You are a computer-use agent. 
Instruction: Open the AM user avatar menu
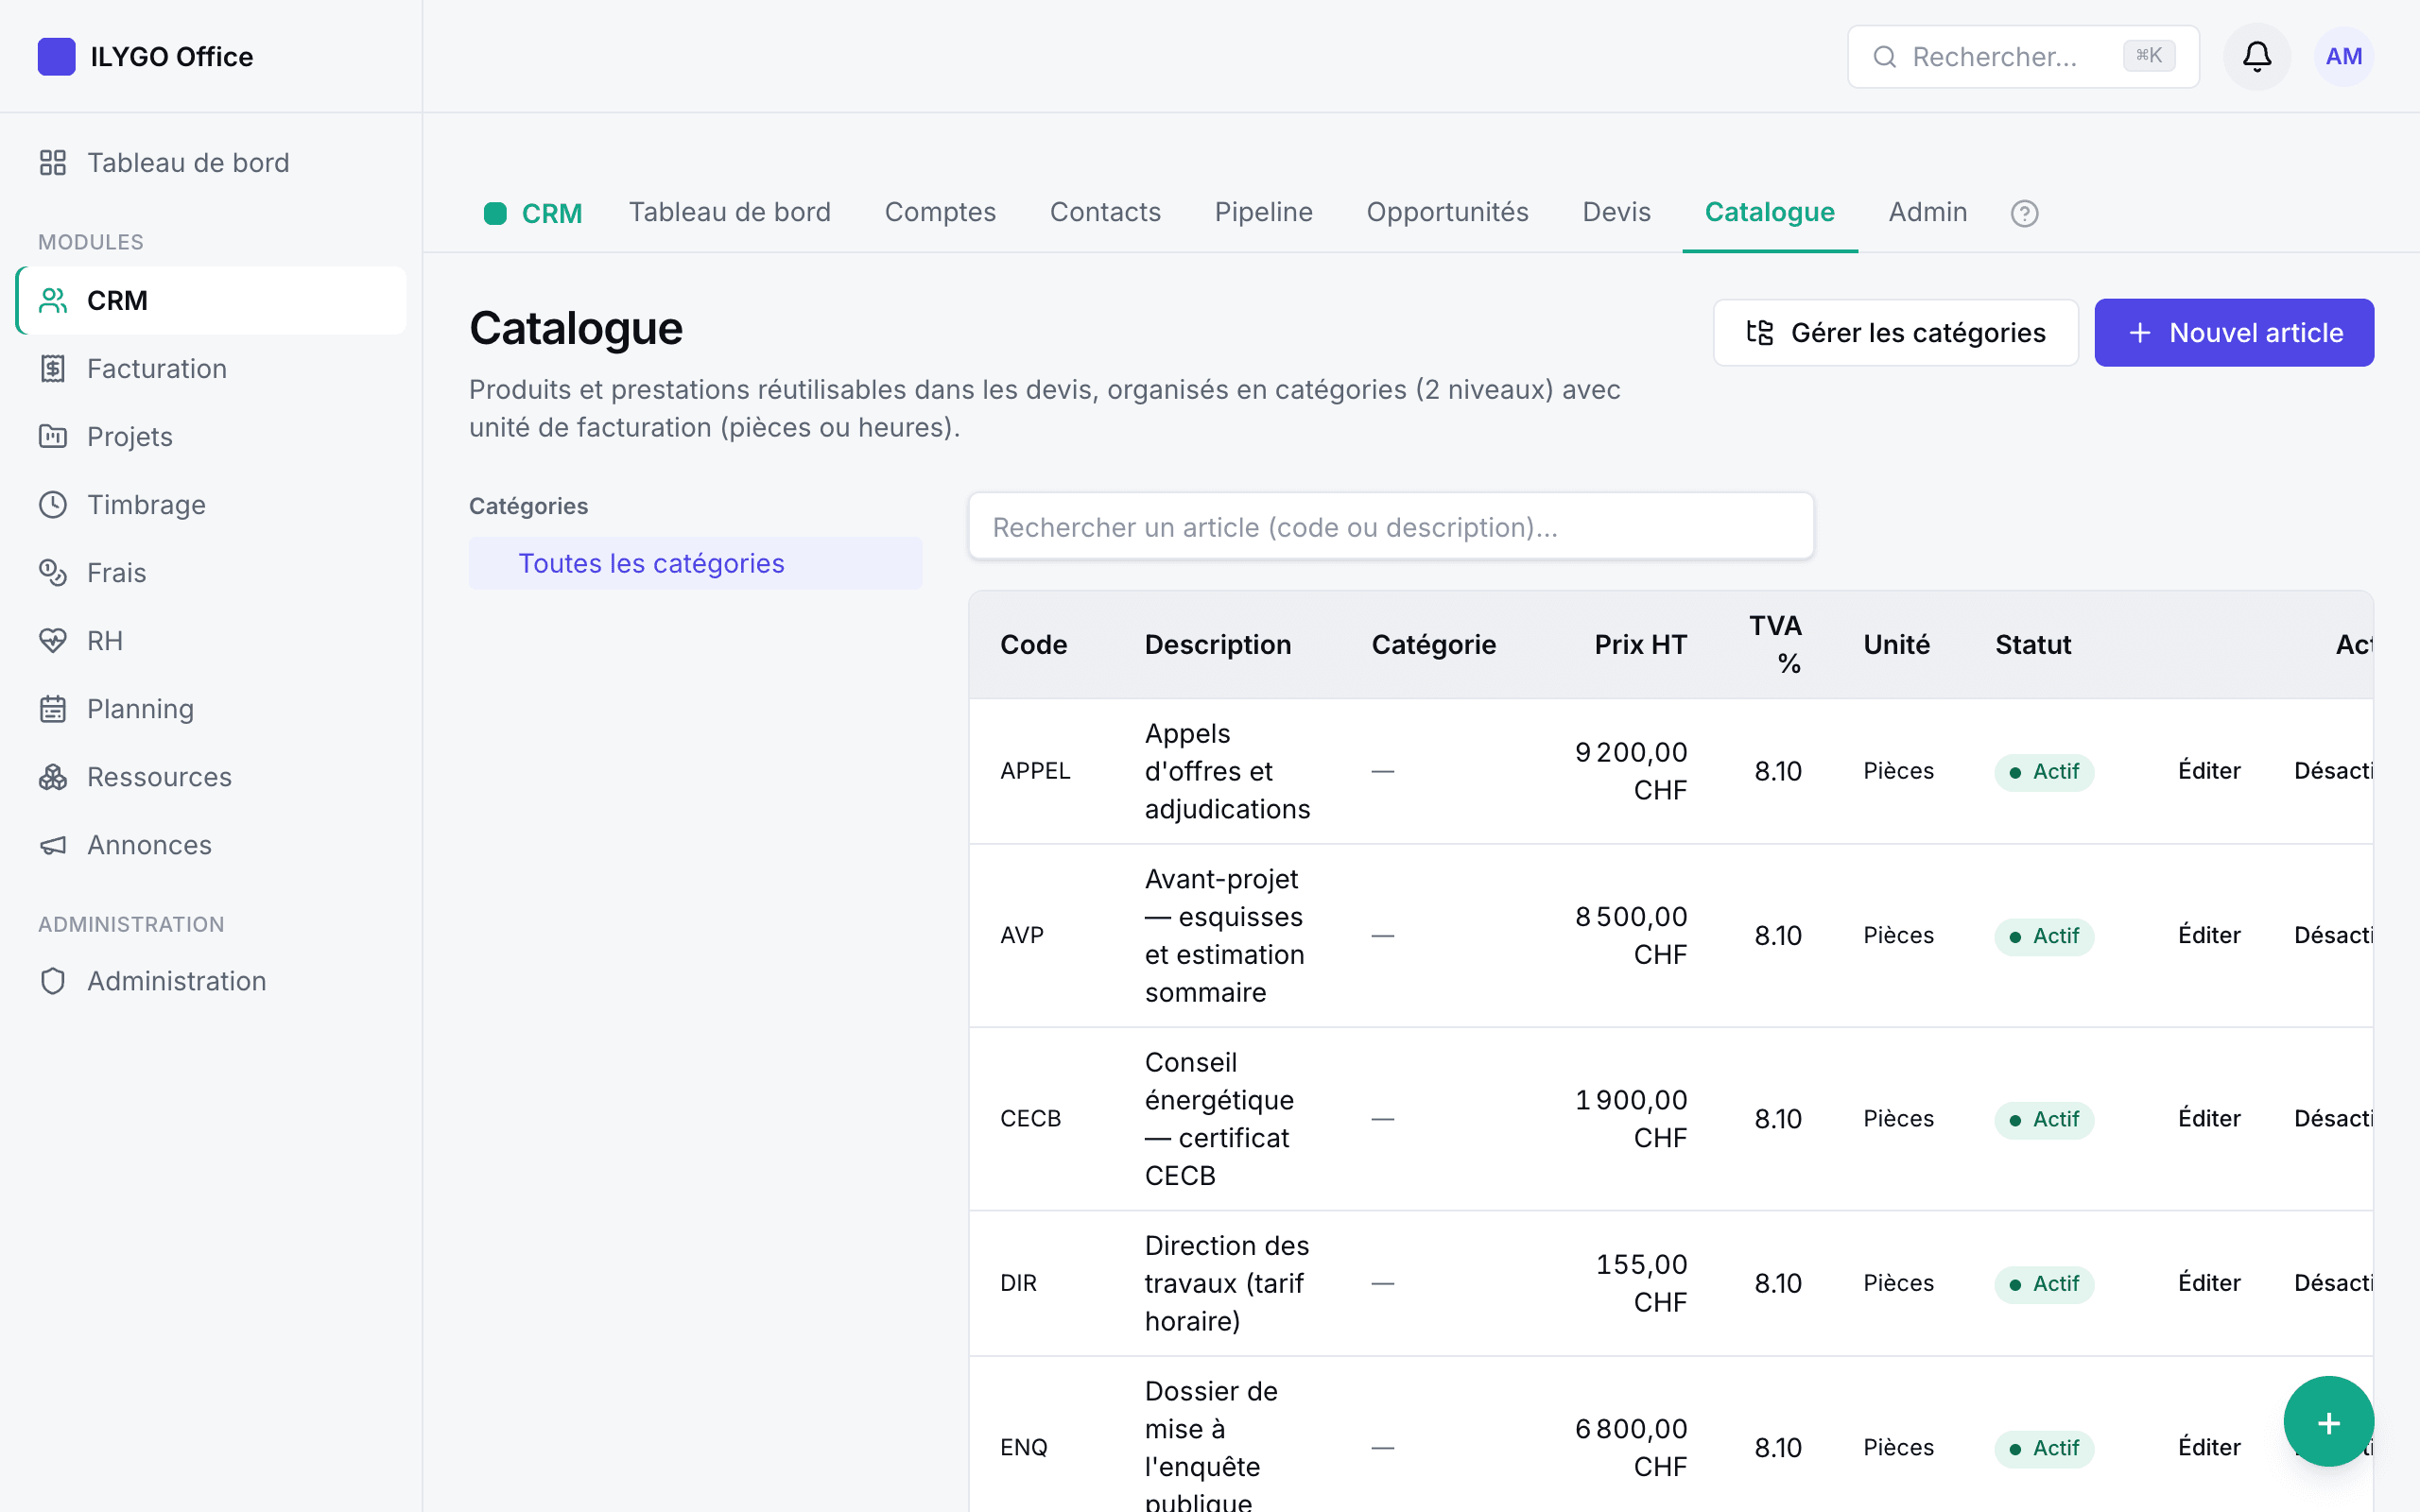pyautogui.click(x=2343, y=56)
